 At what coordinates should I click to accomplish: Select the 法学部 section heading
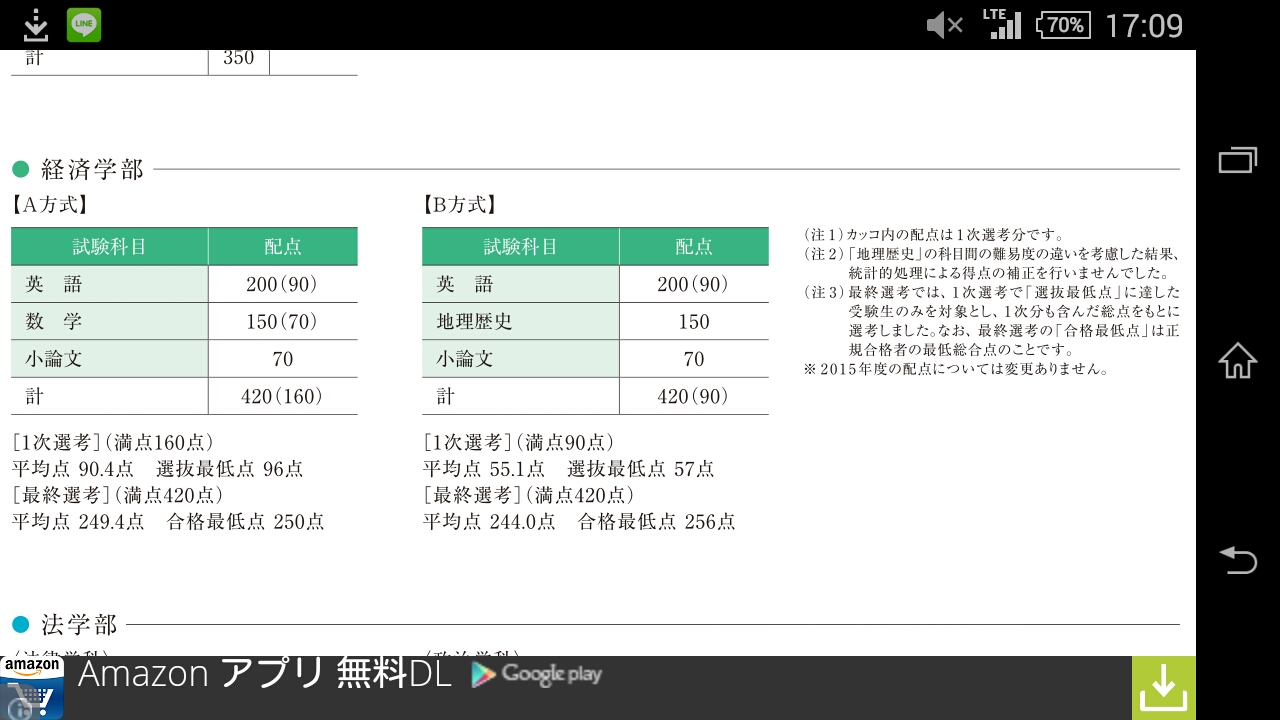(79, 625)
